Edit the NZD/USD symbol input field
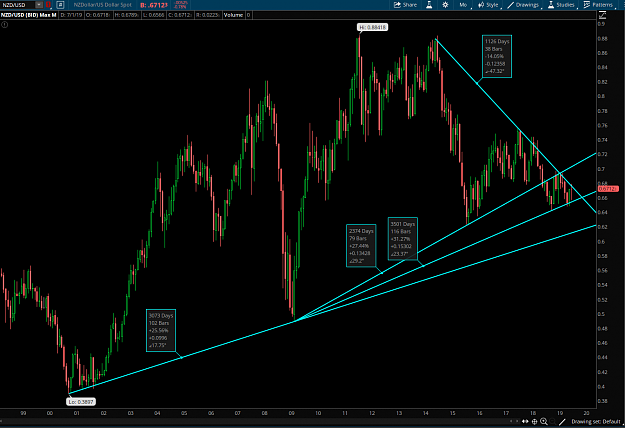The image size is (625, 428). [18, 5]
